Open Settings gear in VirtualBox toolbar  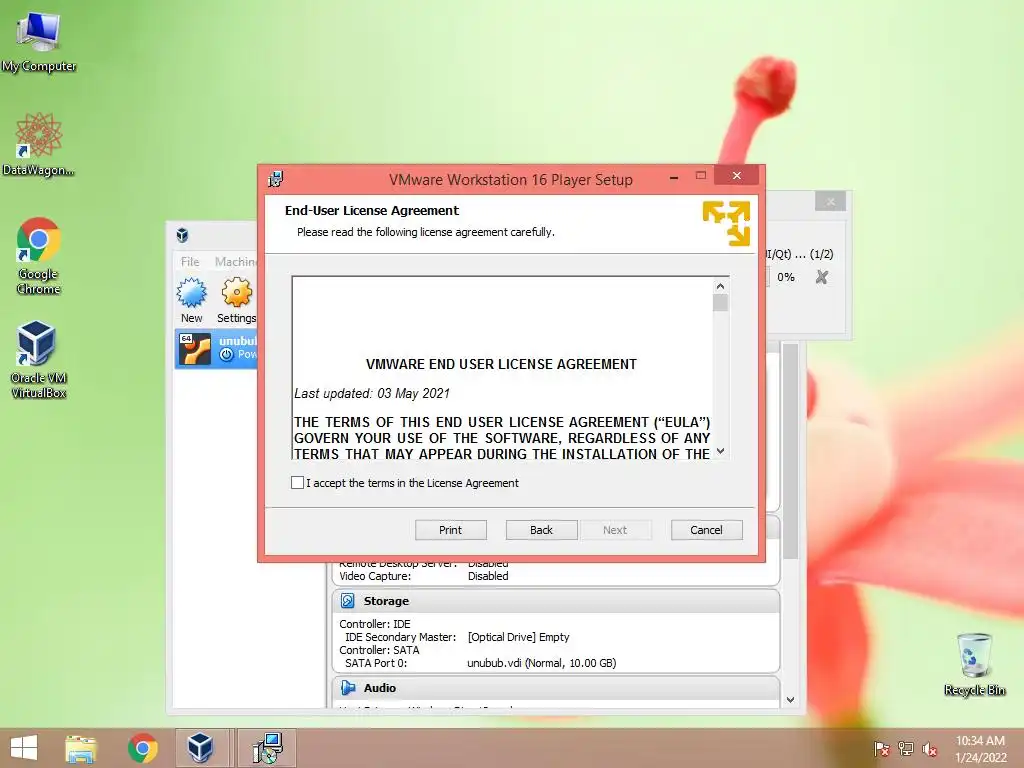coord(236,300)
